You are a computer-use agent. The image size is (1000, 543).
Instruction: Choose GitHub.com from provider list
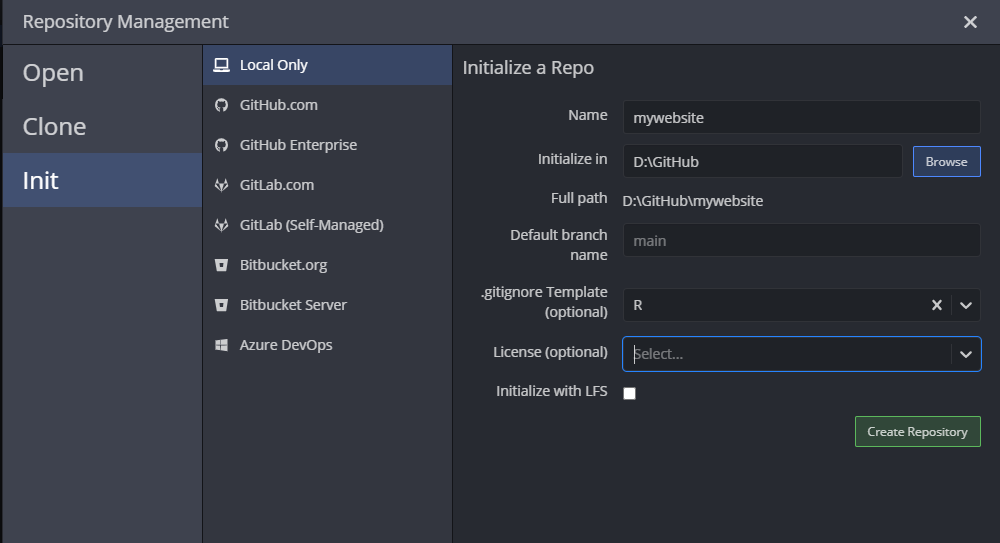(x=327, y=105)
